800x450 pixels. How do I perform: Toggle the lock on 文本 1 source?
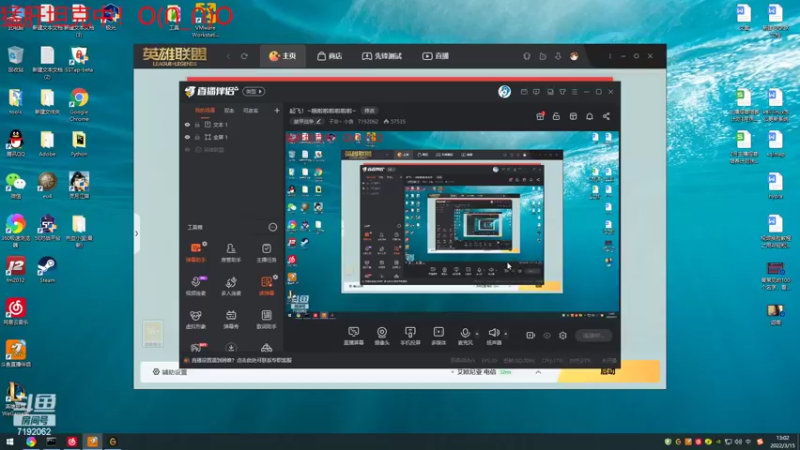click(197, 124)
